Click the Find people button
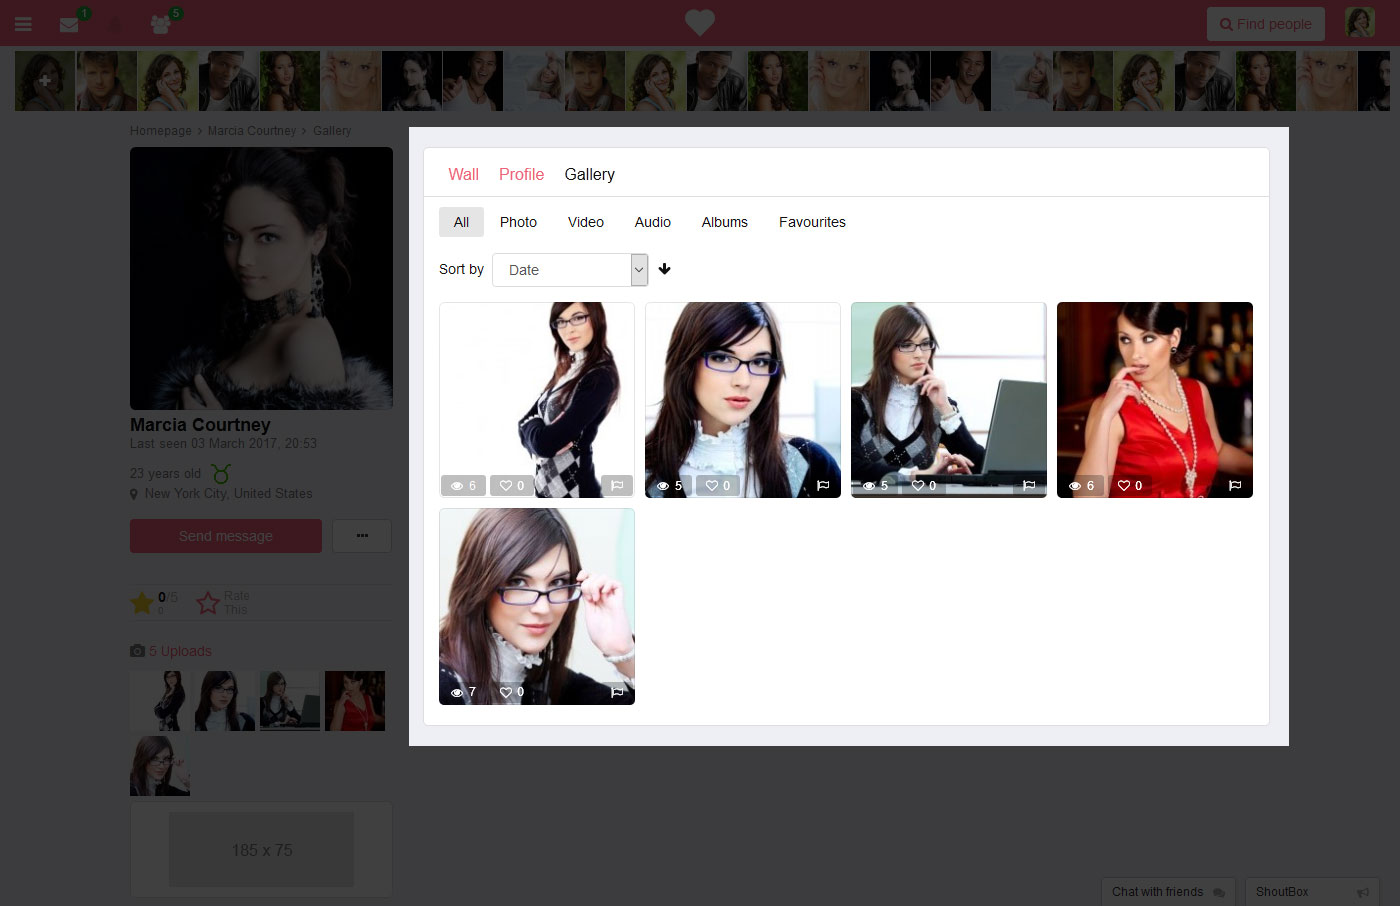 (1266, 24)
